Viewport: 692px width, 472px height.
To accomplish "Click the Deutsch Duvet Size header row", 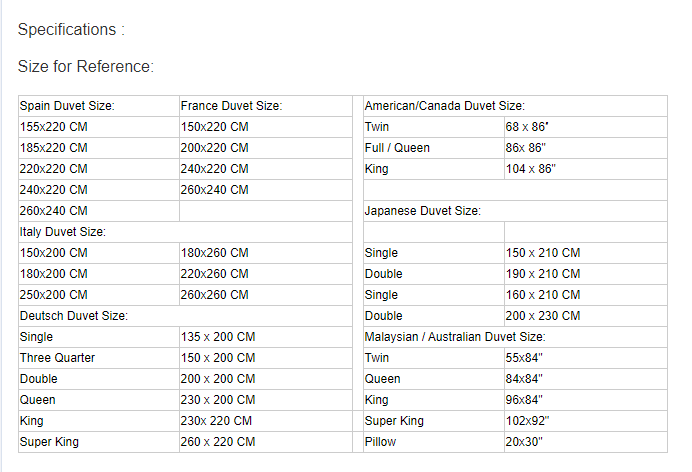I will pos(73,316).
